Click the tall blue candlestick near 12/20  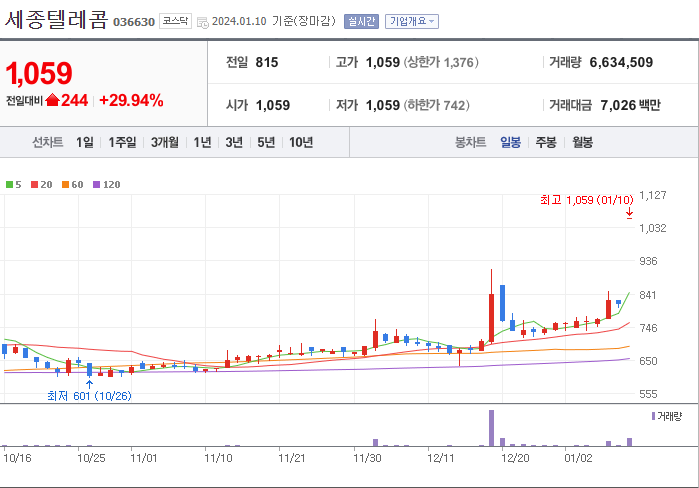click(502, 303)
